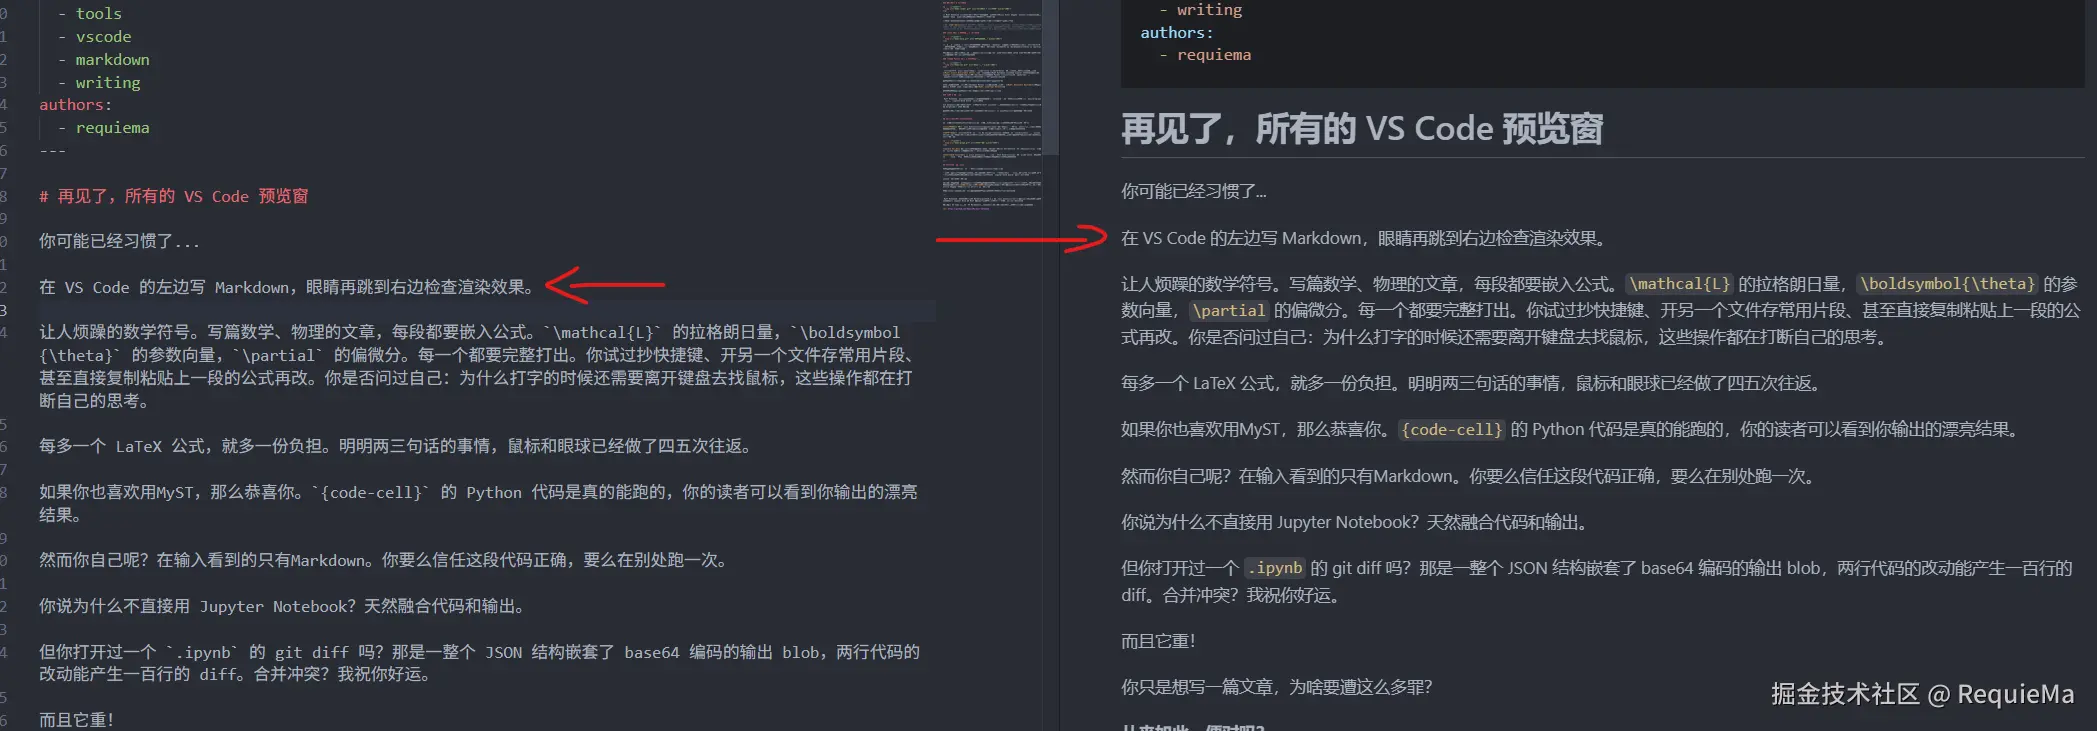The image size is (2097, 731).
Task: Click `{code-cell}` in the editor source
Action: (370, 492)
